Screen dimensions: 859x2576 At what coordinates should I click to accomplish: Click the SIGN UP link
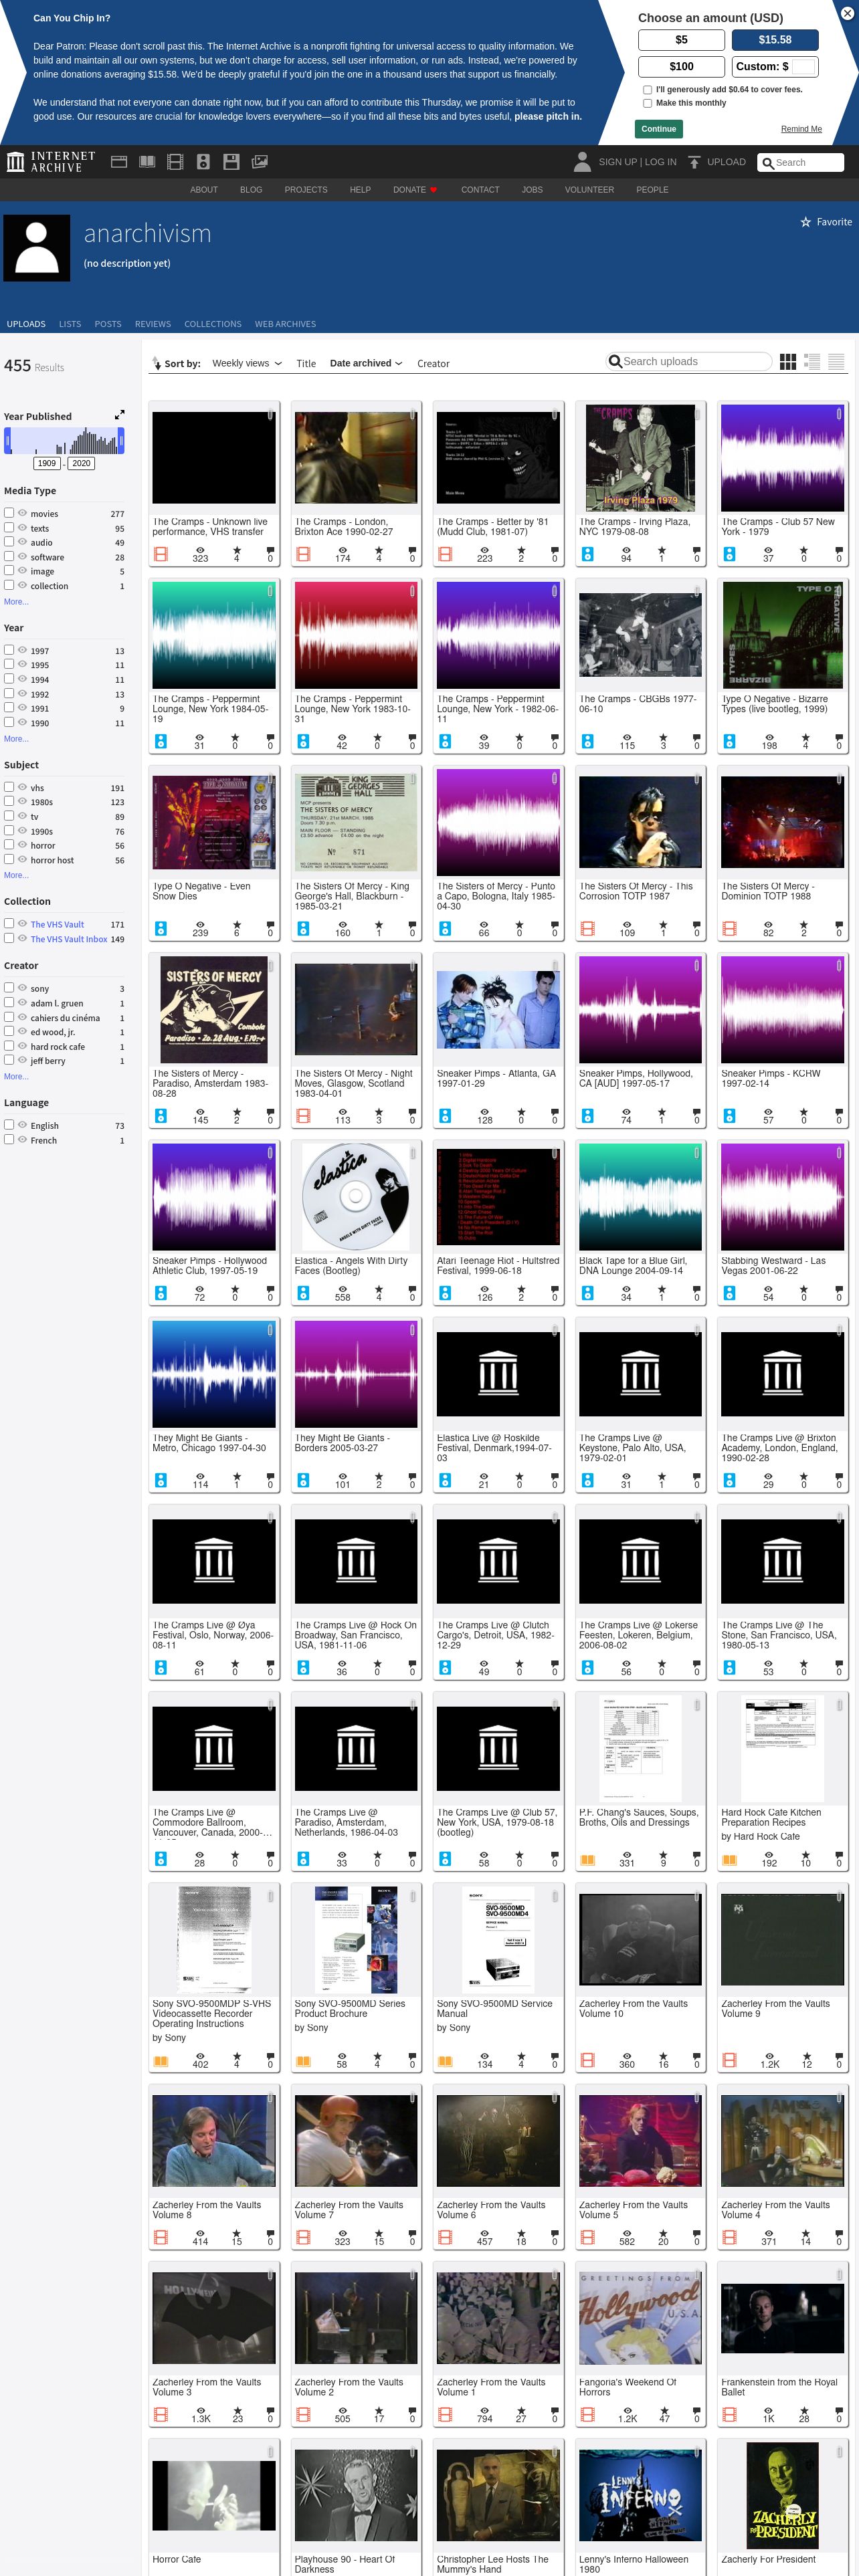pyautogui.click(x=617, y=162)
